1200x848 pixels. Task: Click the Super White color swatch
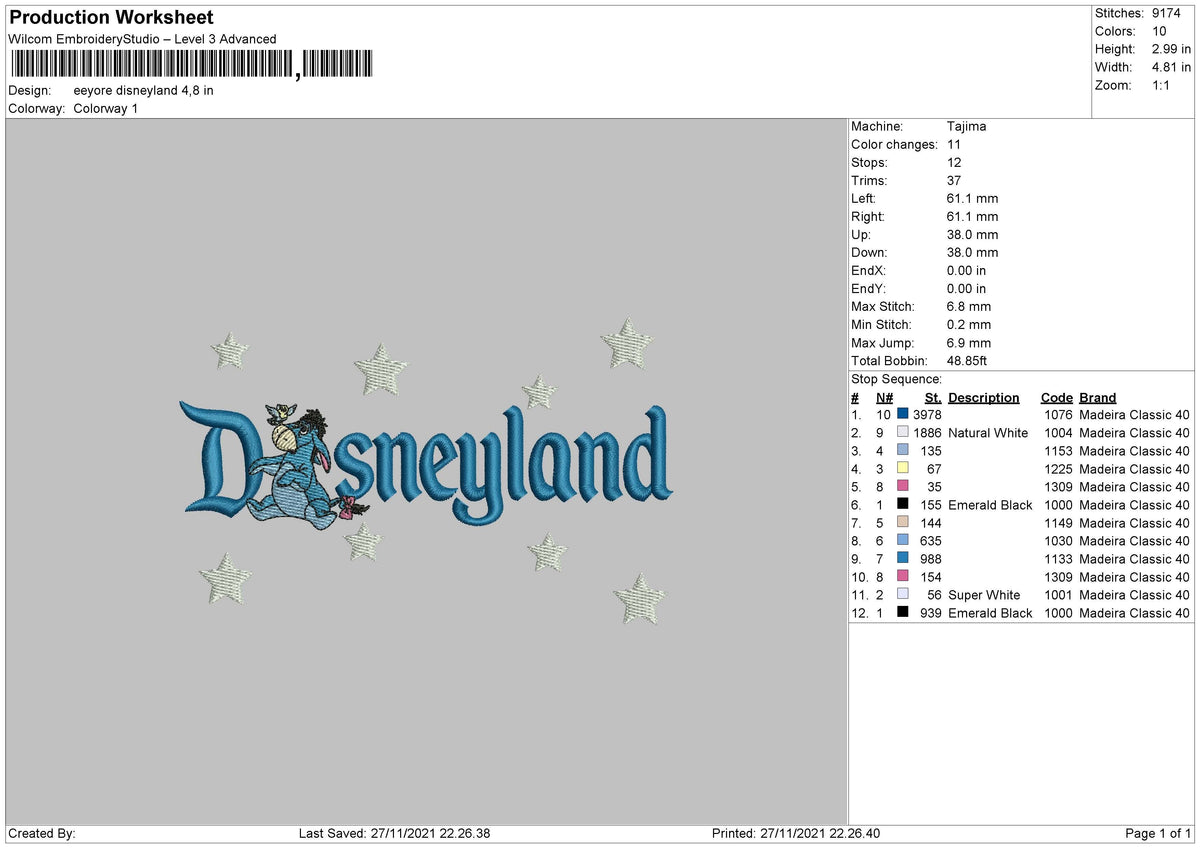tap(903, 594)
